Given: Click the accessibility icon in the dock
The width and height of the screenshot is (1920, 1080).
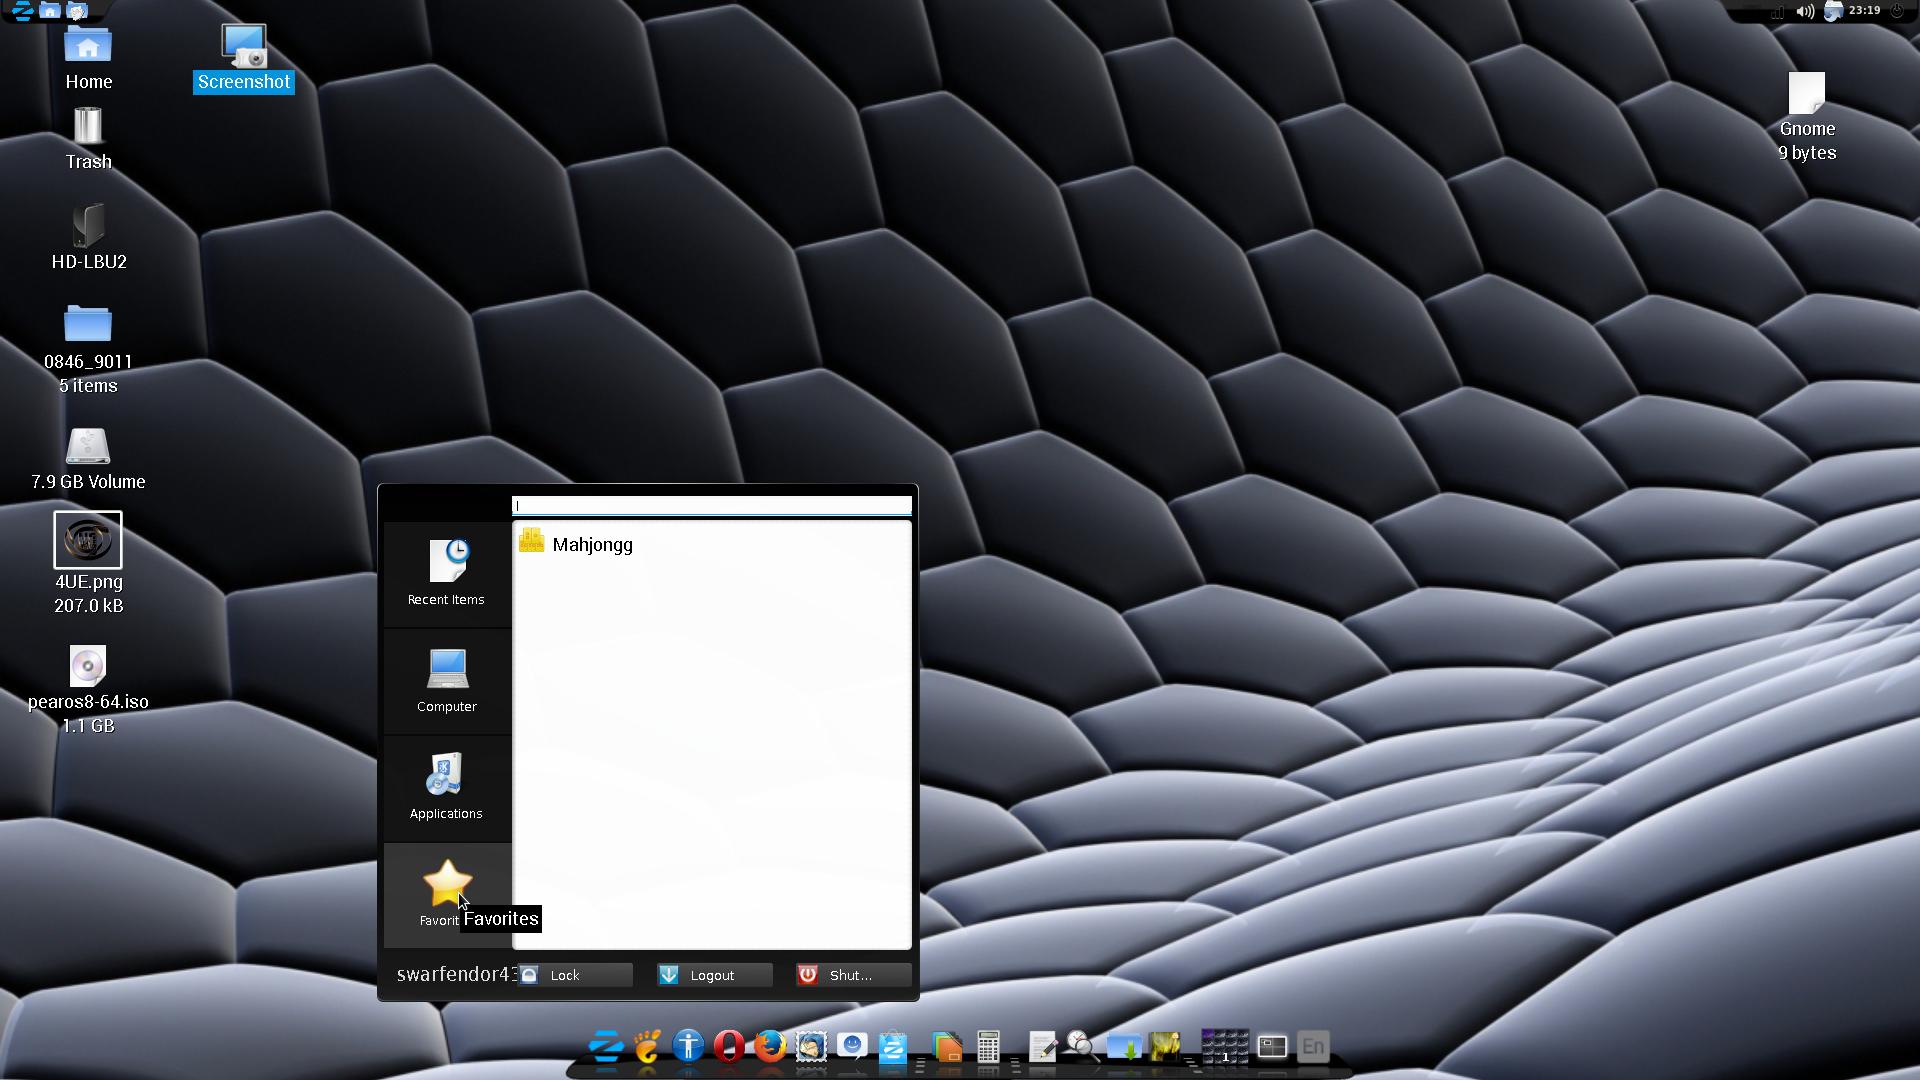Looking at the screenshot, I should [688, 1046].
